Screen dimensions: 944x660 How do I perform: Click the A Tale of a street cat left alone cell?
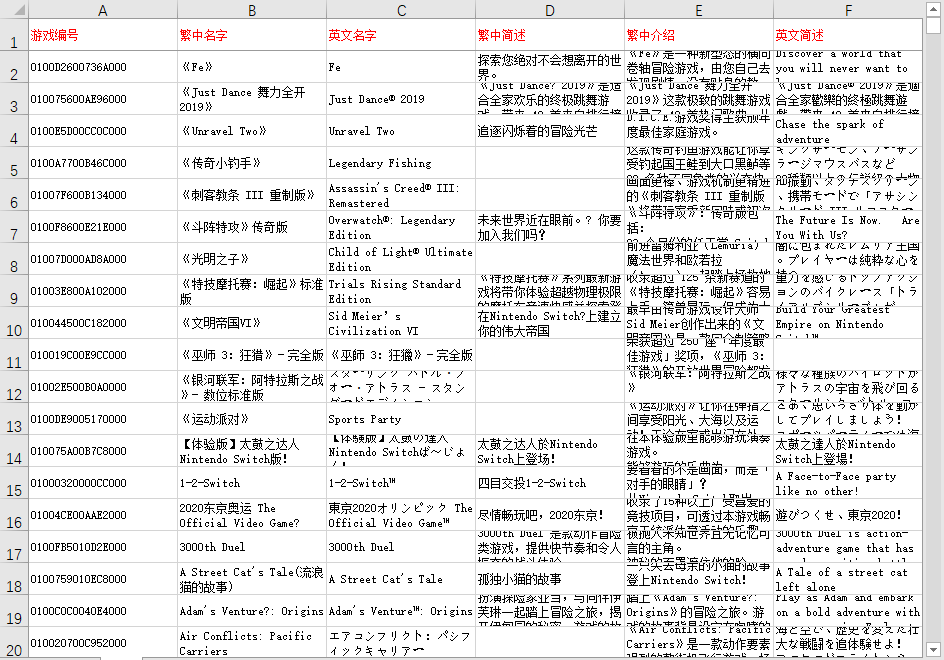(848, 579)
